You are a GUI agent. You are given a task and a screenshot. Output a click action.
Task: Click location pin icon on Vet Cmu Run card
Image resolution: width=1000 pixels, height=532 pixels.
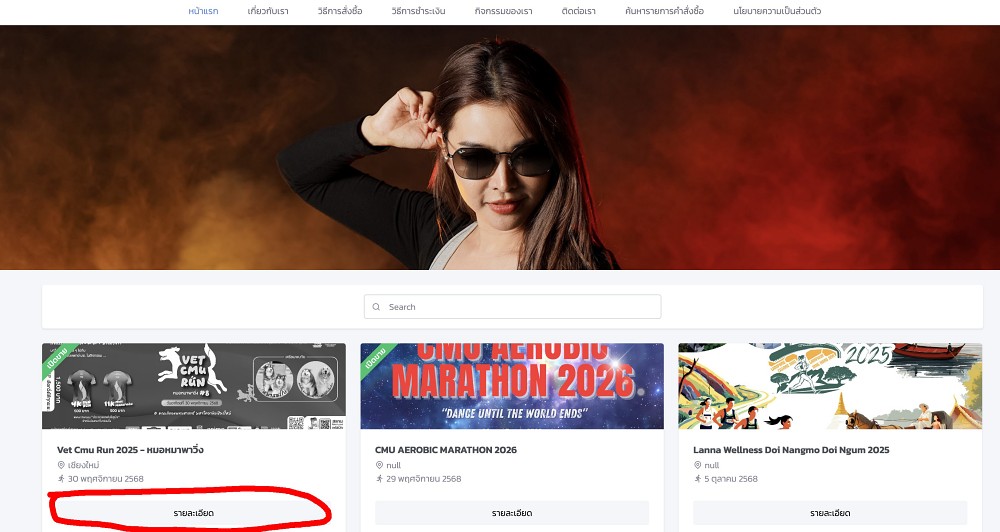(x=61, y=465)
